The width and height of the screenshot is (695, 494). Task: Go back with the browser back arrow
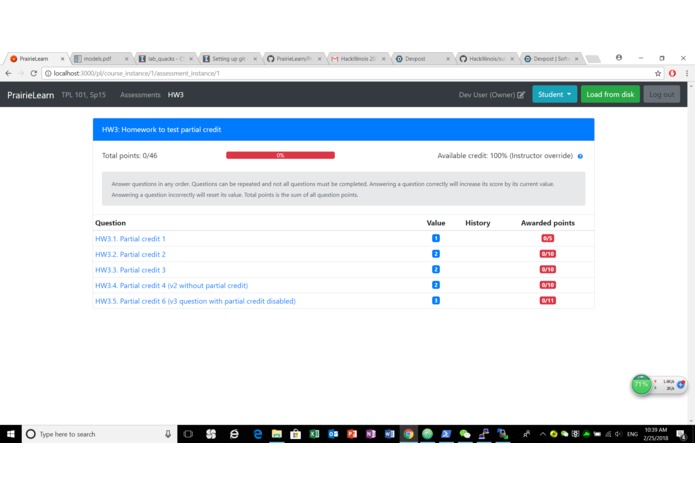(x=9, y=73)
